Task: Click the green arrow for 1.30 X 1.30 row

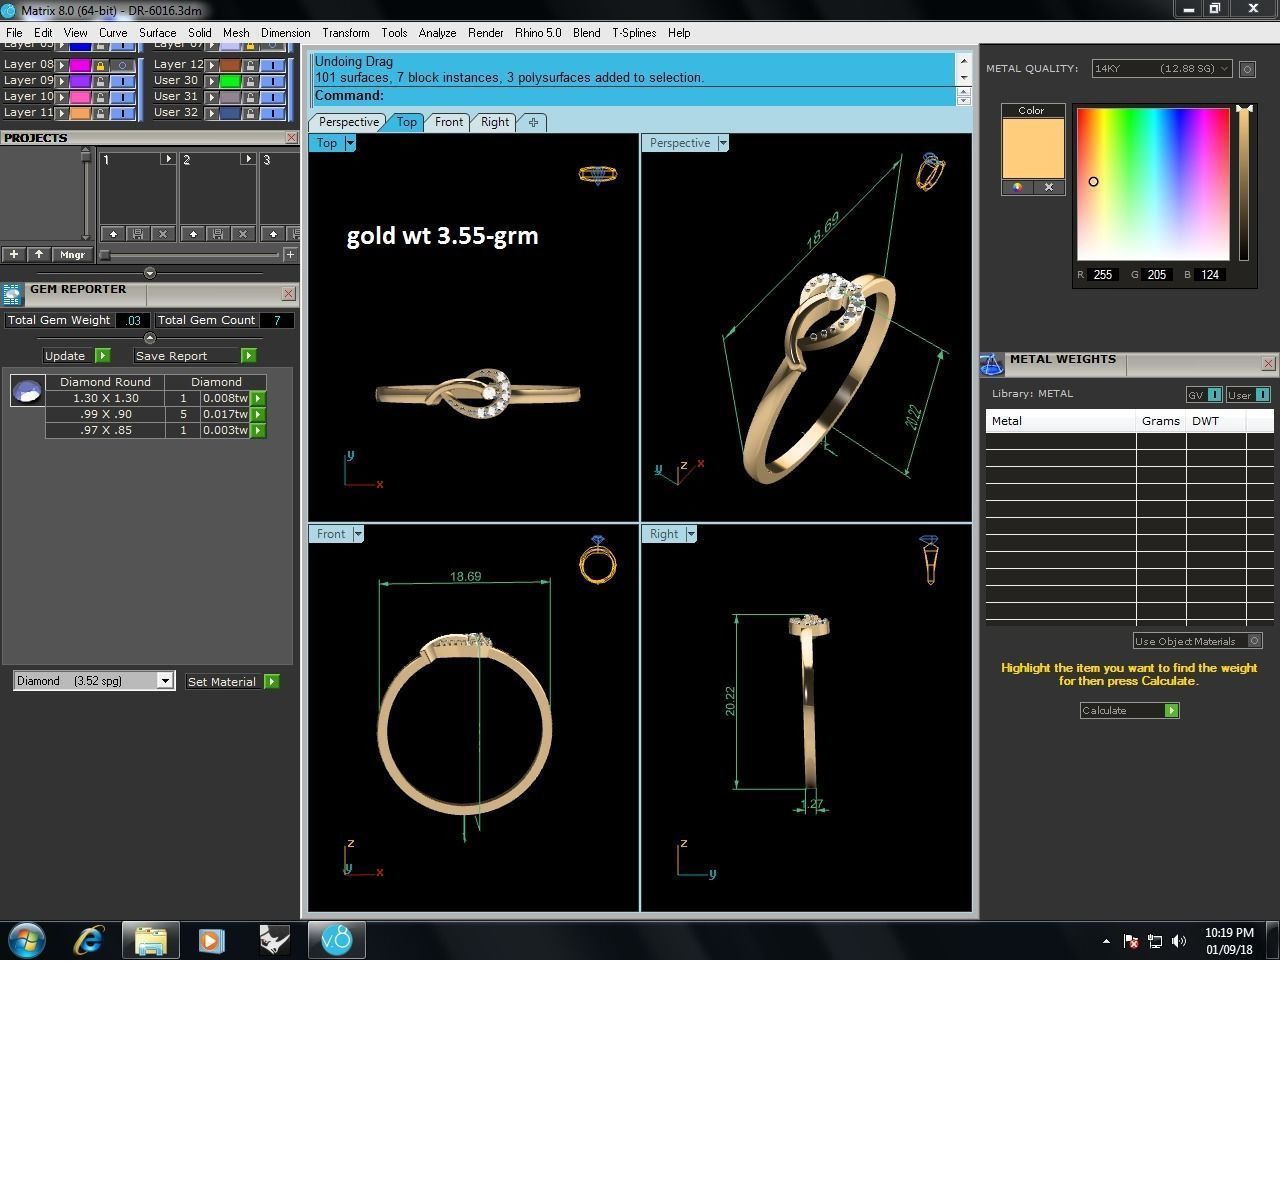Action: 258,398
